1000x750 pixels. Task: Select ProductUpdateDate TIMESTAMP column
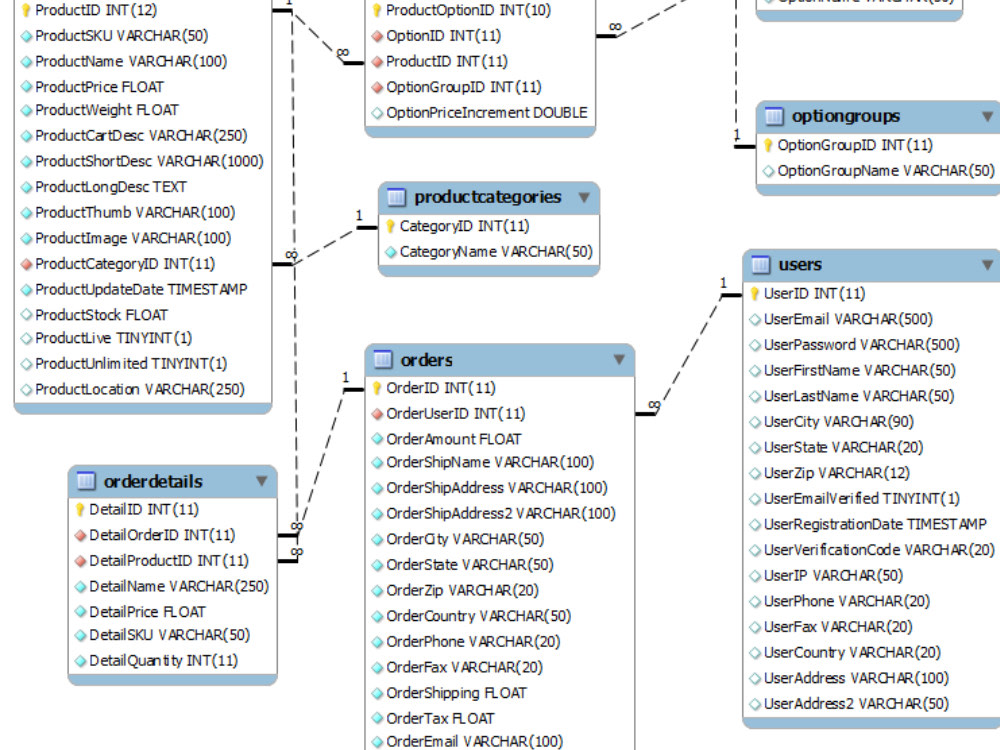click(x=141, y=290)
